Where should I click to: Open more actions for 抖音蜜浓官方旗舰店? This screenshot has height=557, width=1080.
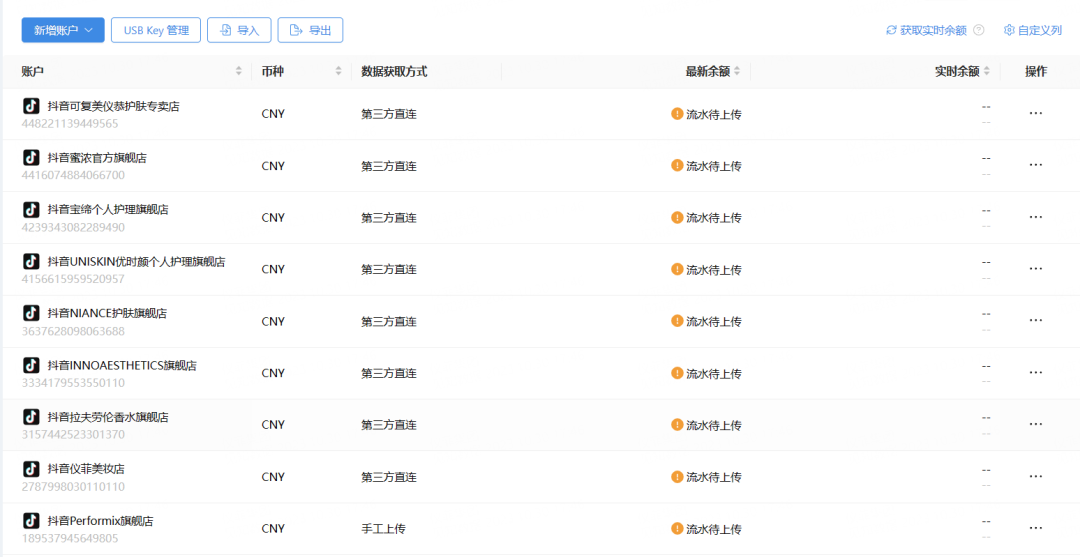tap(1035, 165)
